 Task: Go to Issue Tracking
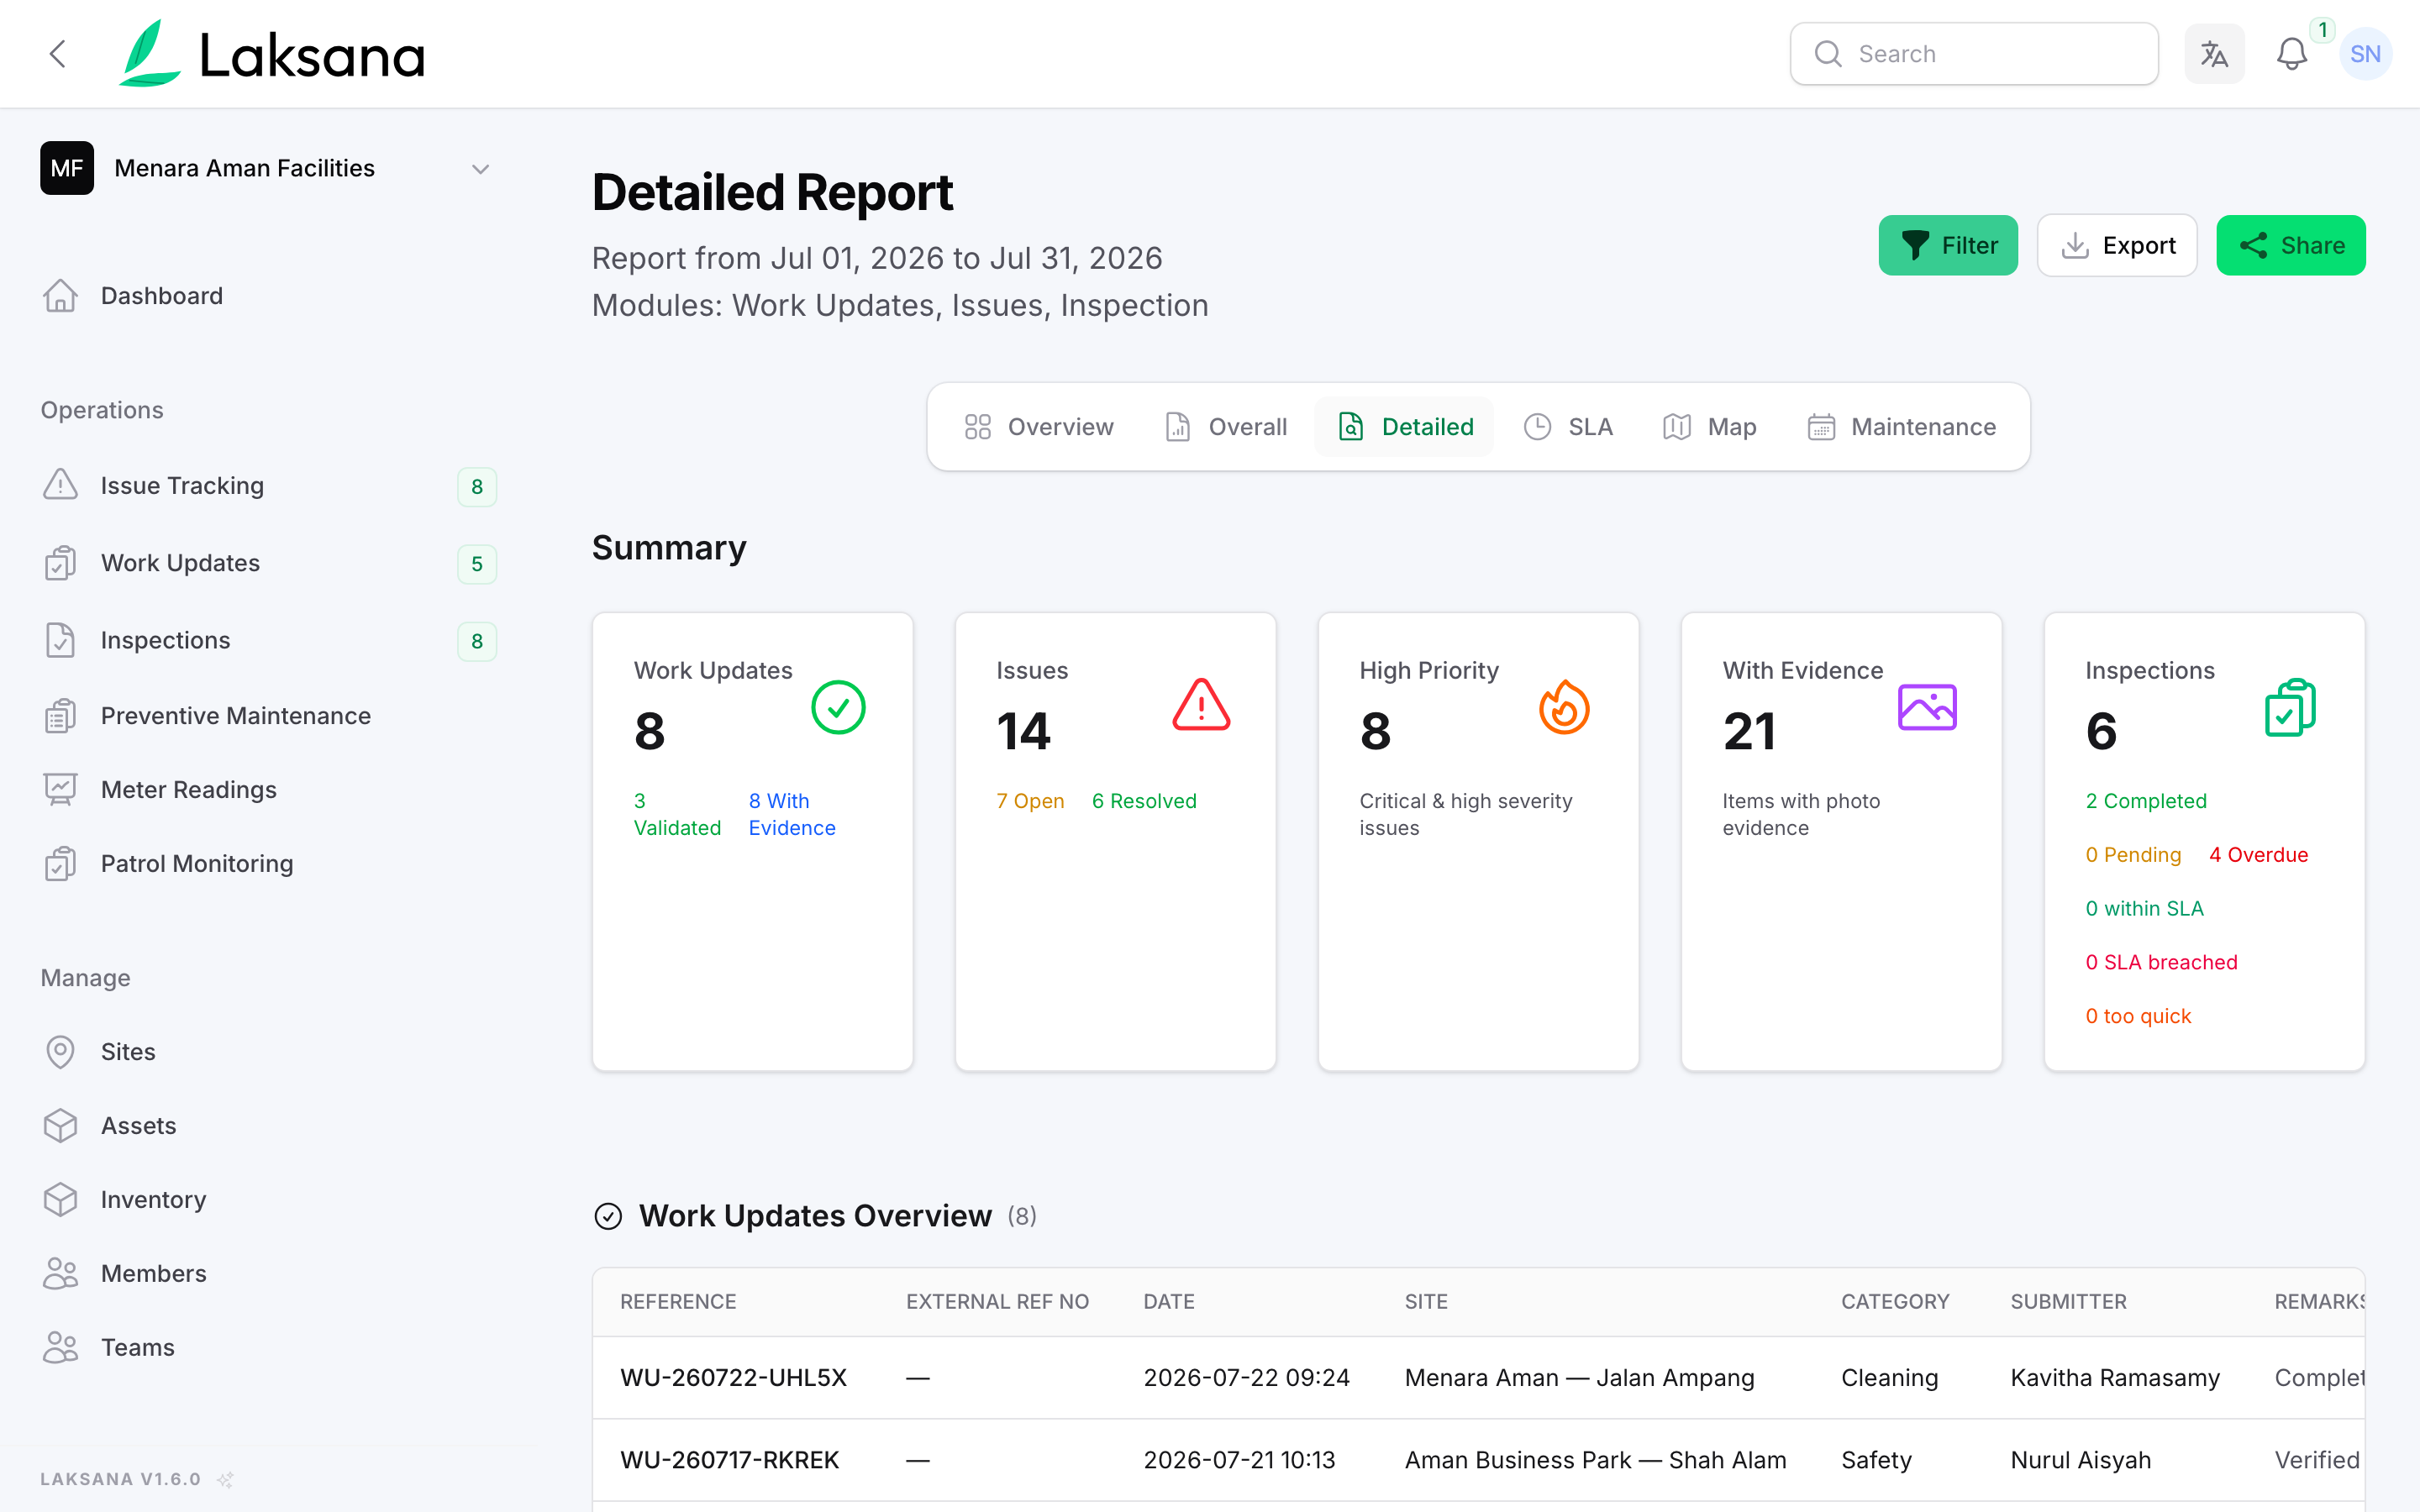click(x=182, y=486)
